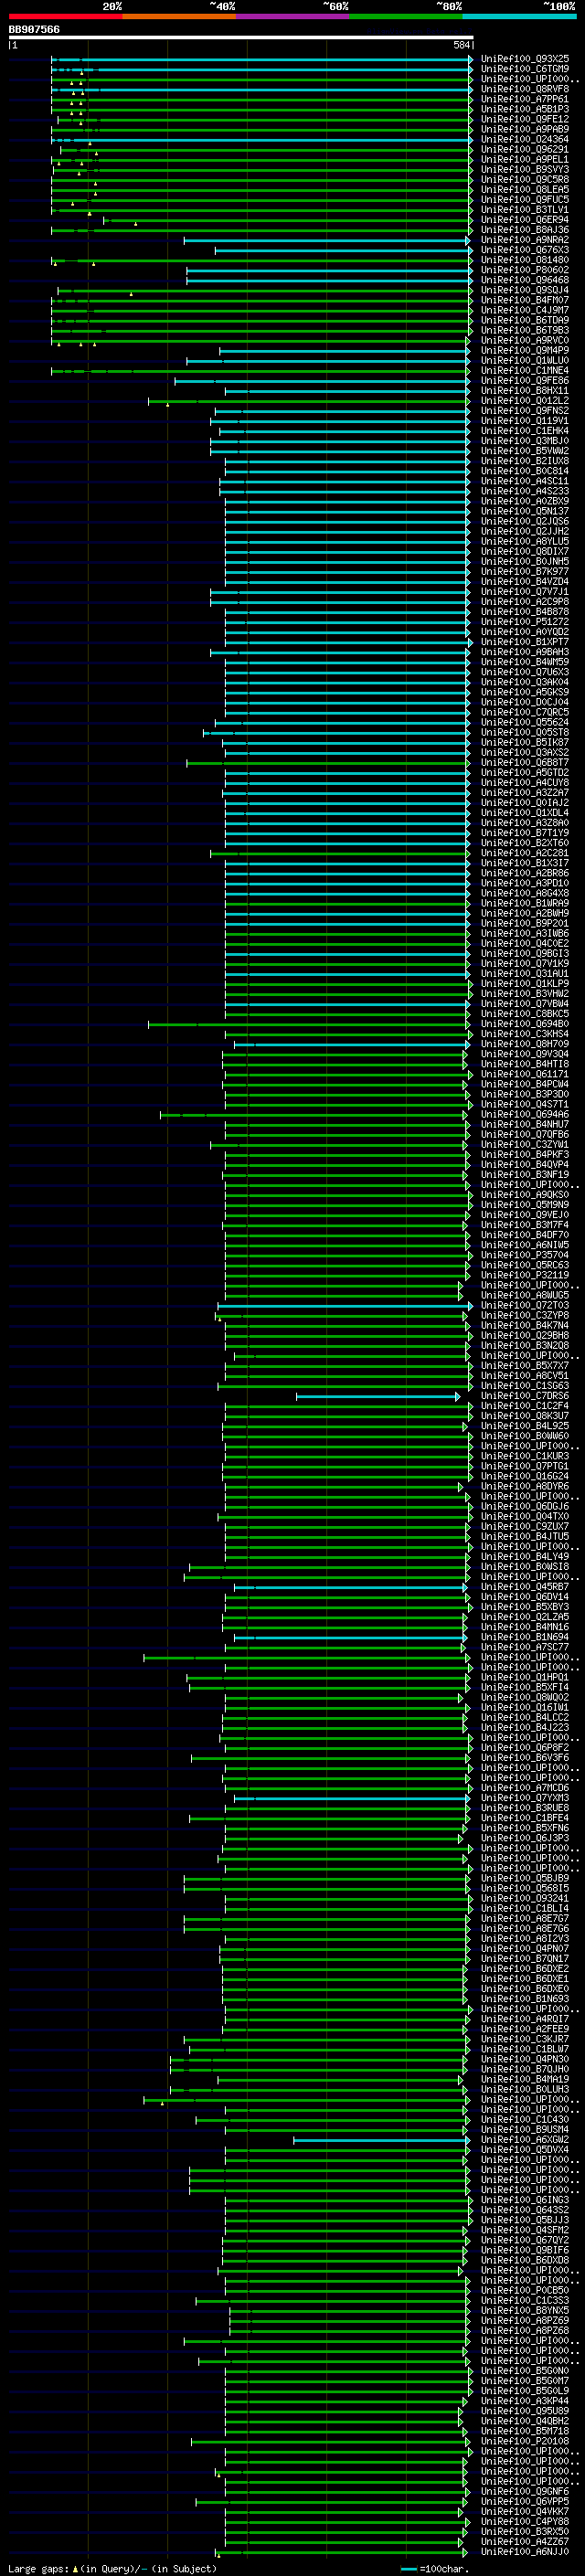Select hit label UniRef100_Q55624
Image resolution: width=585 pixels, height=2576 pixels.
(524, 722)
